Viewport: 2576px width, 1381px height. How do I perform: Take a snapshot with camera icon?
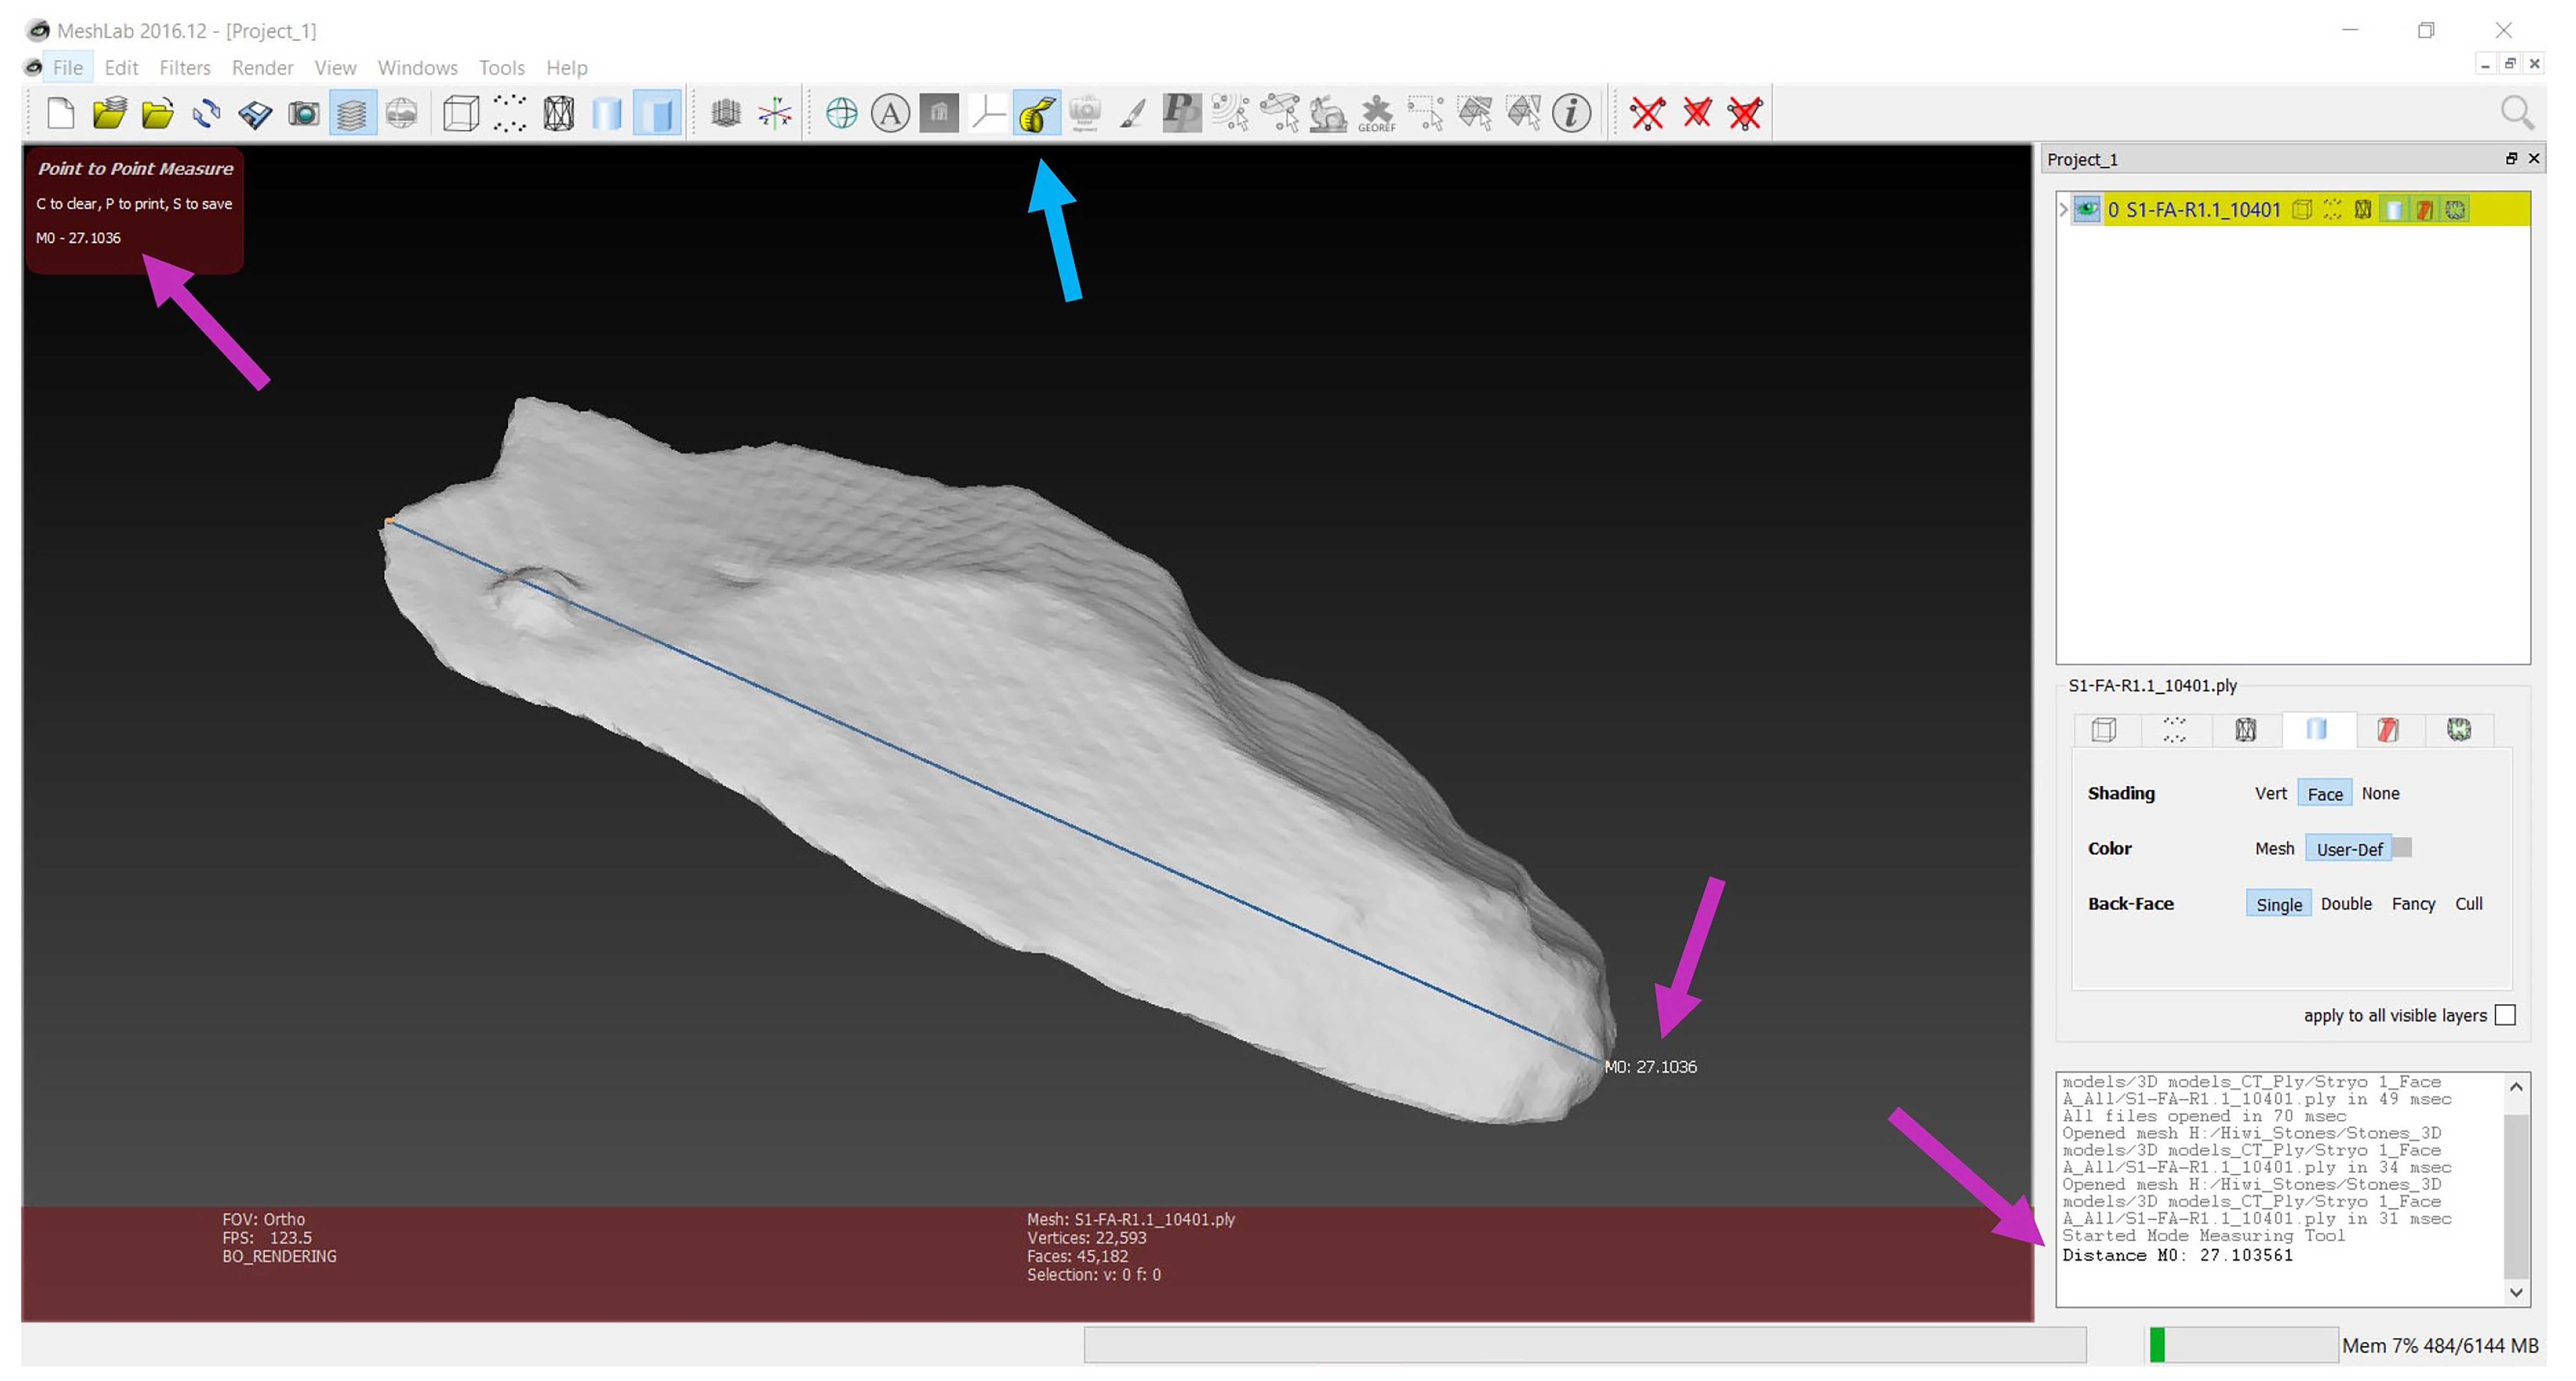[x=304, y=113]
